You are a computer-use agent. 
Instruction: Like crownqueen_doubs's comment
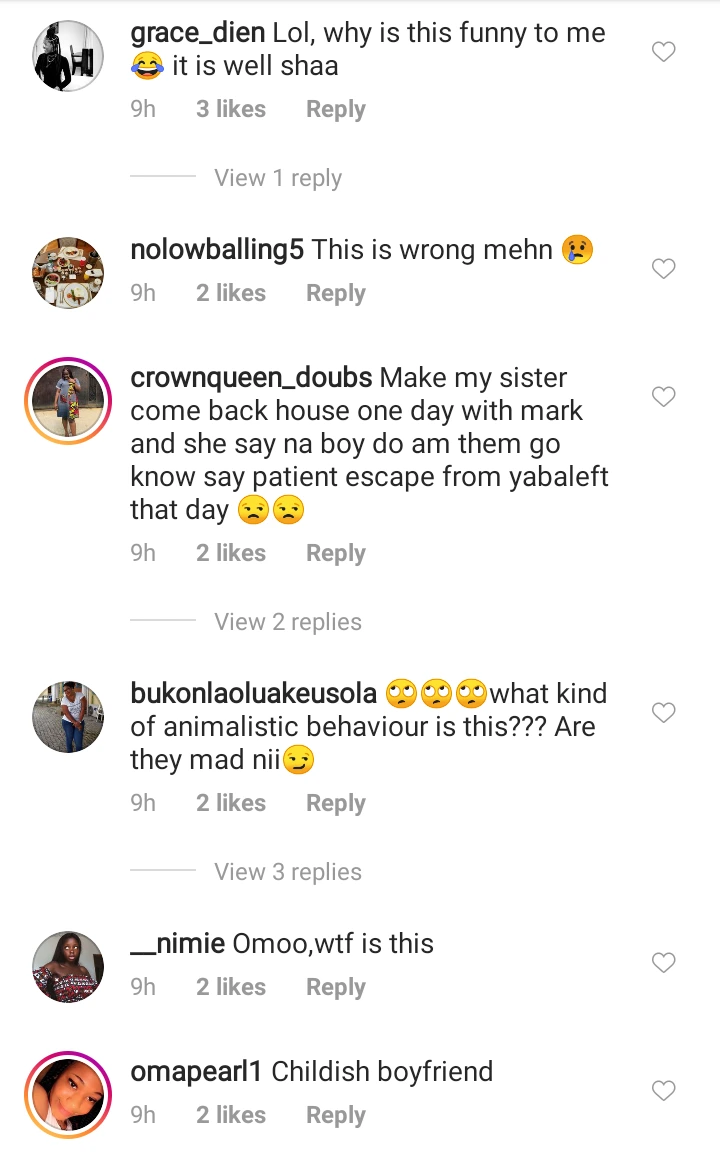click(664, 397)
